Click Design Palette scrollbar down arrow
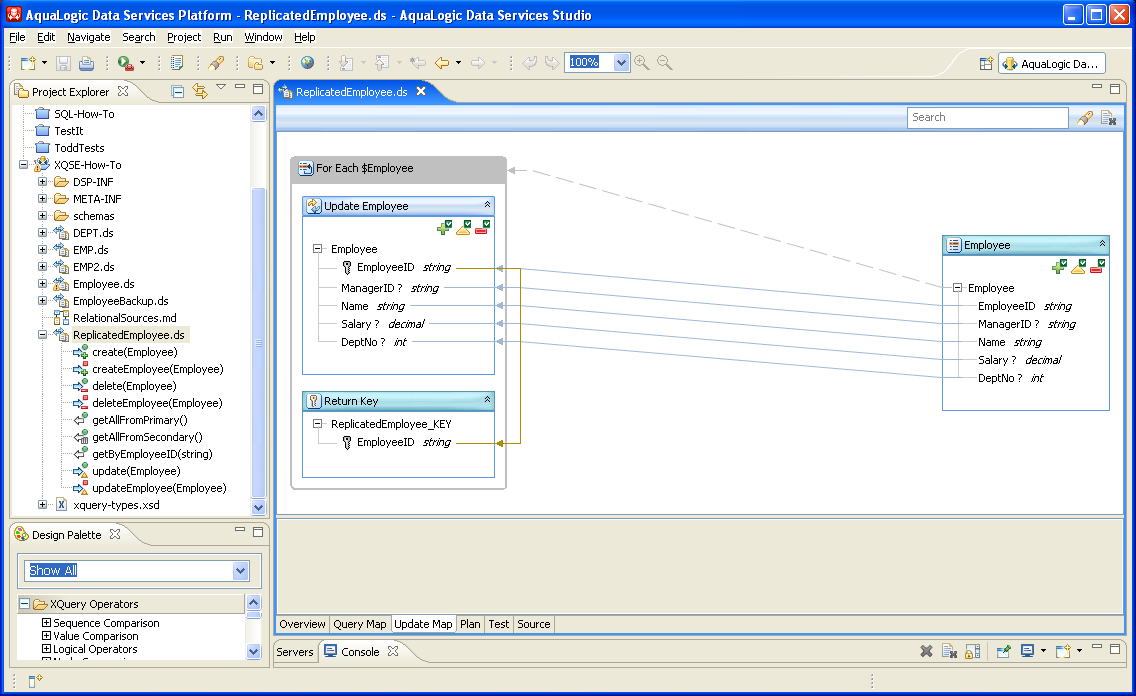 click(x=254, y=651)
